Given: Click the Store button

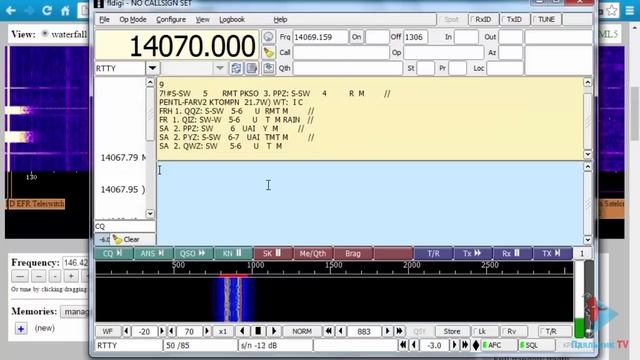Looking at the screenshot, I should (x=452, y=331).
